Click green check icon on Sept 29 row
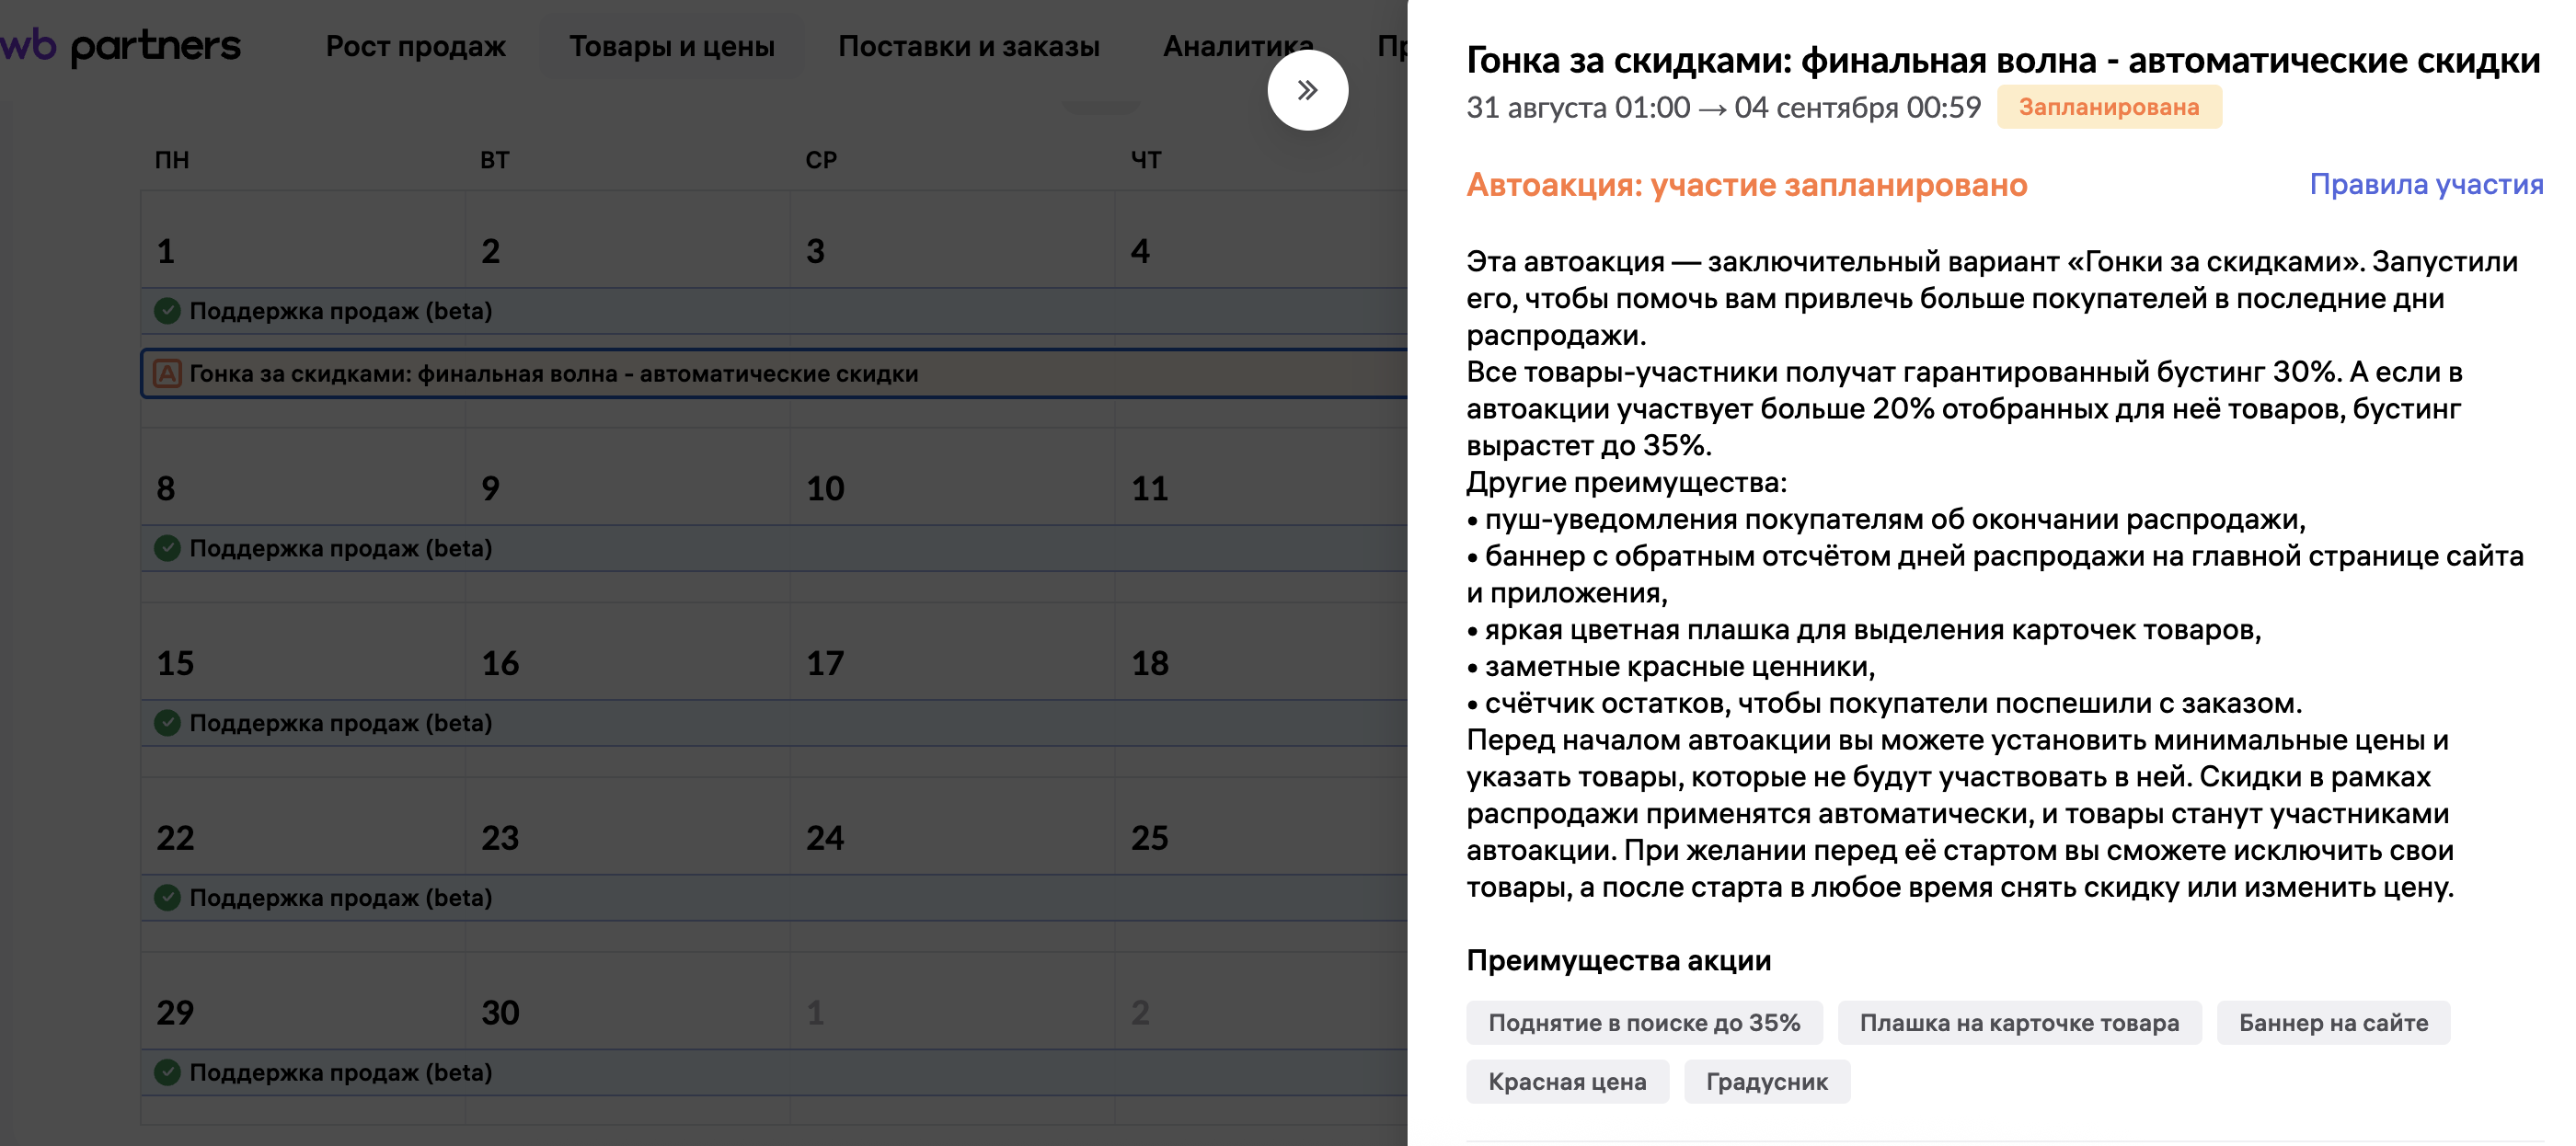2576x1146 pixels. (x=167, y=1072)
